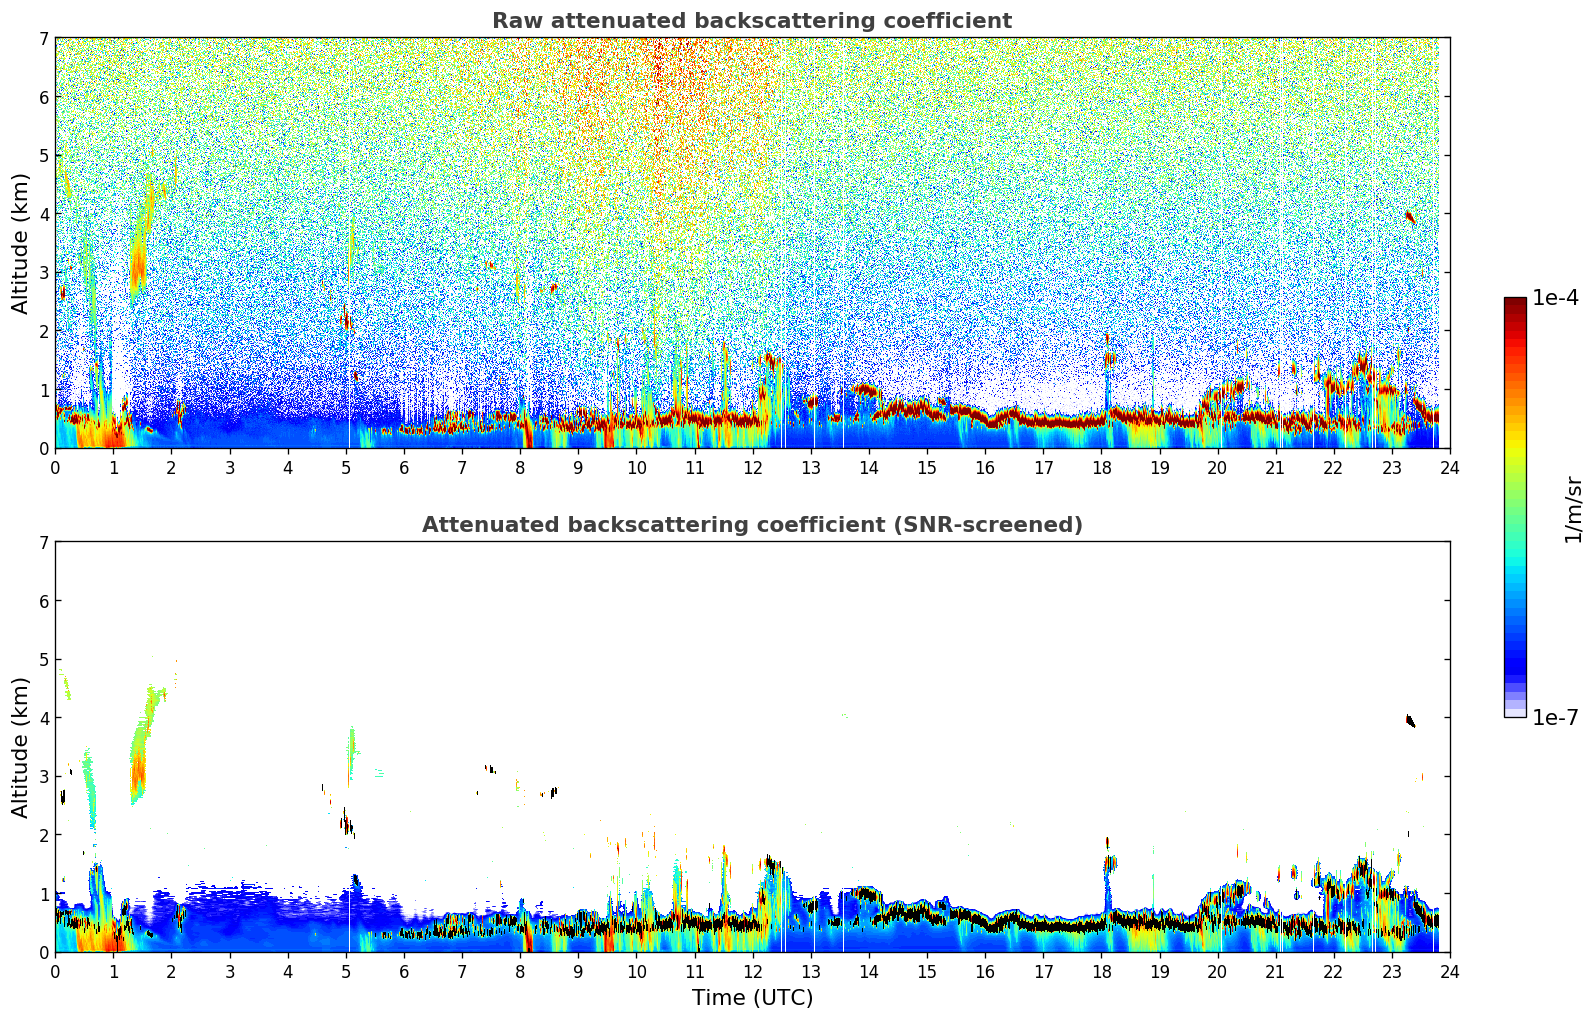Click the '9' time tick of the bottom plot
This screenshot has height=1020, width=1595.
tap(578, 971)
